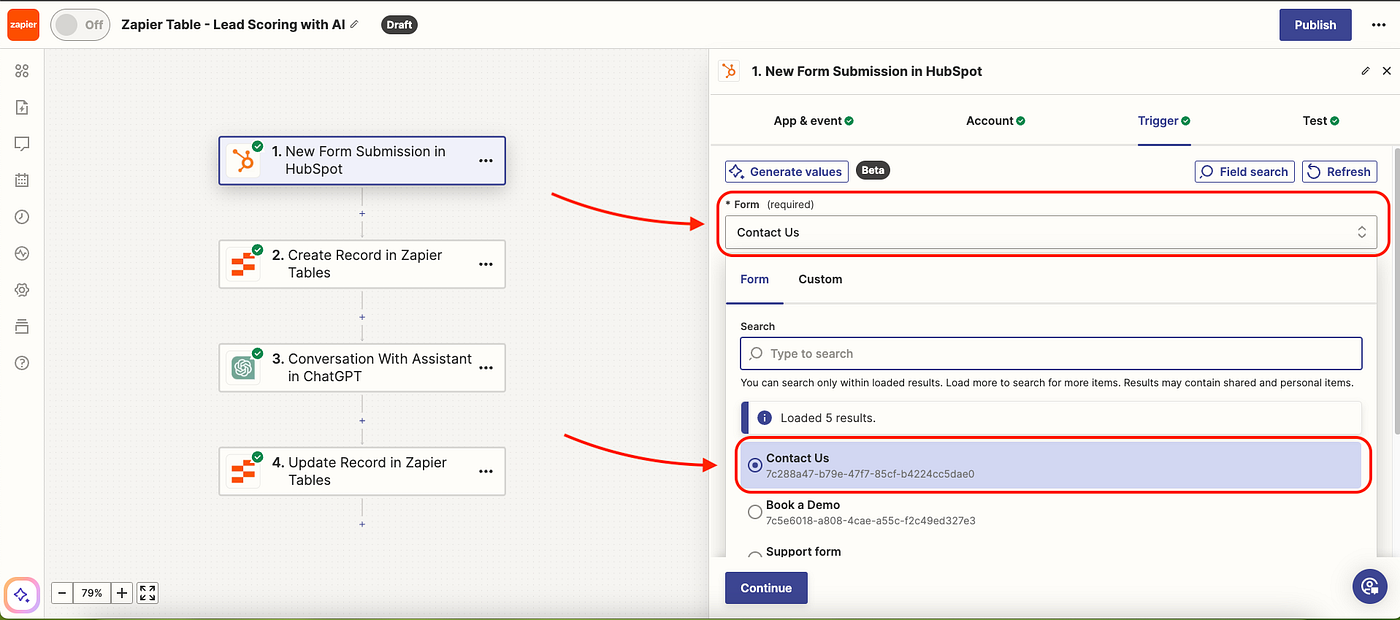Click the Field search button

tap(1244, 172)
